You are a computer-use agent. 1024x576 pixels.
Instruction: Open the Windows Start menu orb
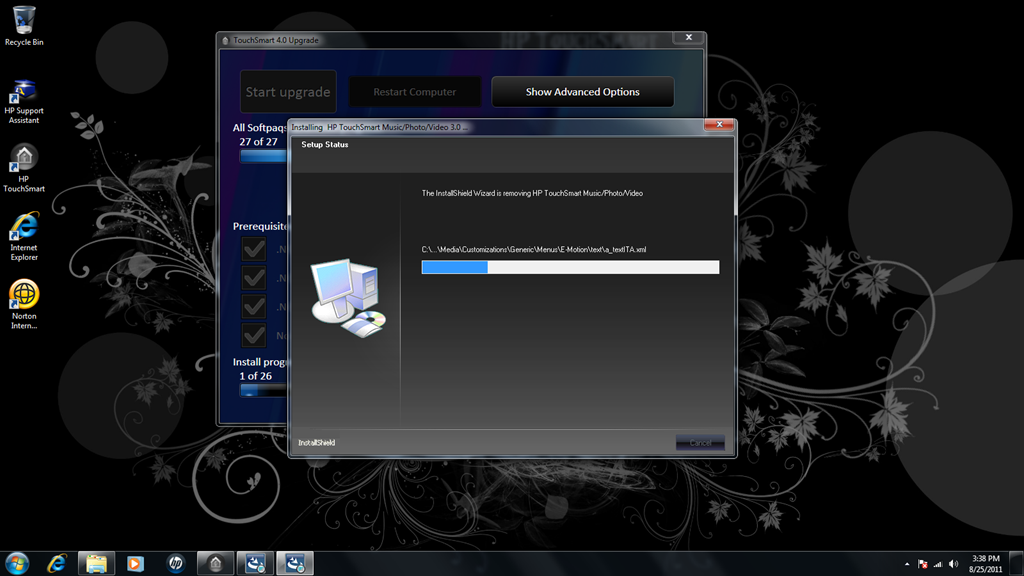pyautogui.click(x=17, y=563)
